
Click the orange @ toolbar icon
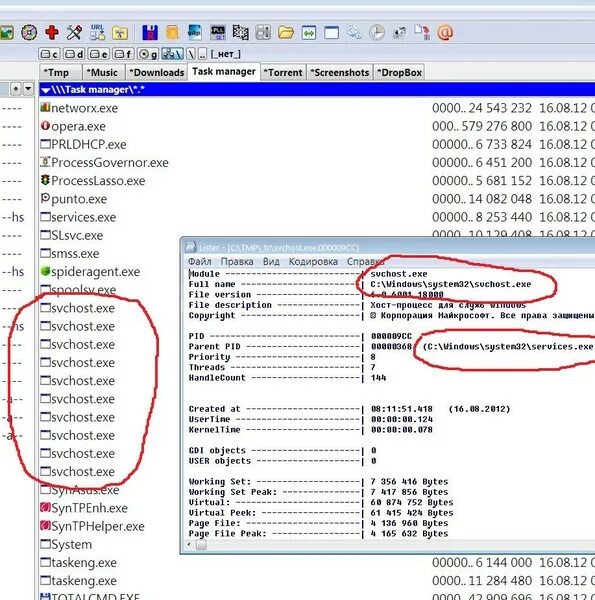[x=445, y=33]
